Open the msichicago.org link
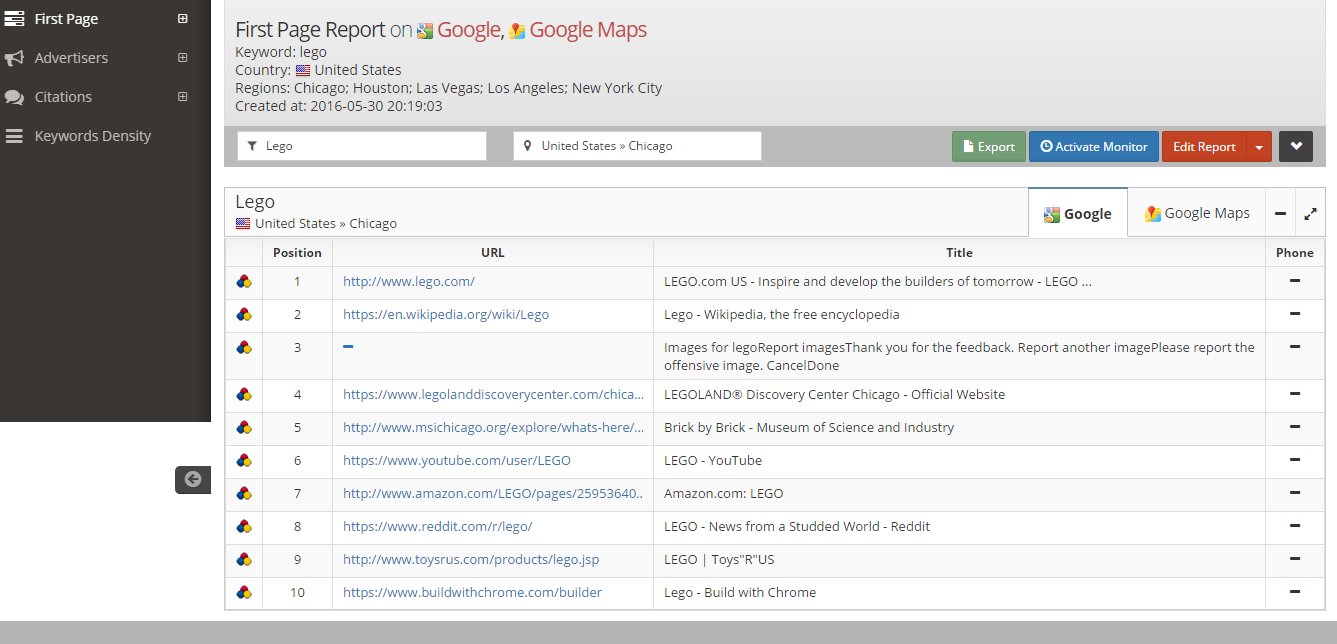Image resolution: width=1337 pixels, height=644 pixels. point(493,427)
